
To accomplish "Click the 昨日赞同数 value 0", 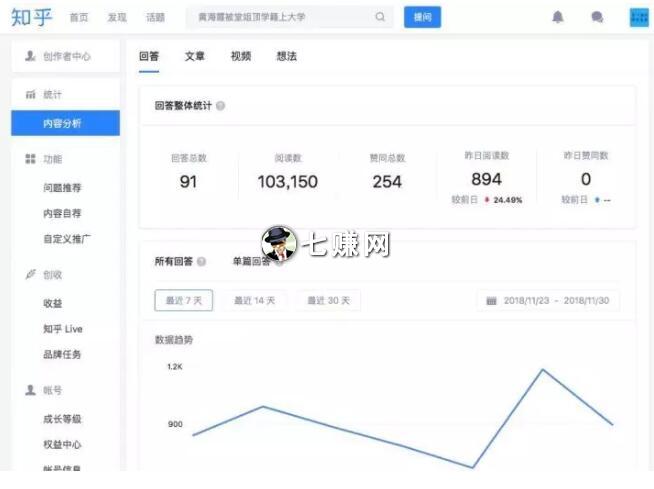I will (586, 179).
